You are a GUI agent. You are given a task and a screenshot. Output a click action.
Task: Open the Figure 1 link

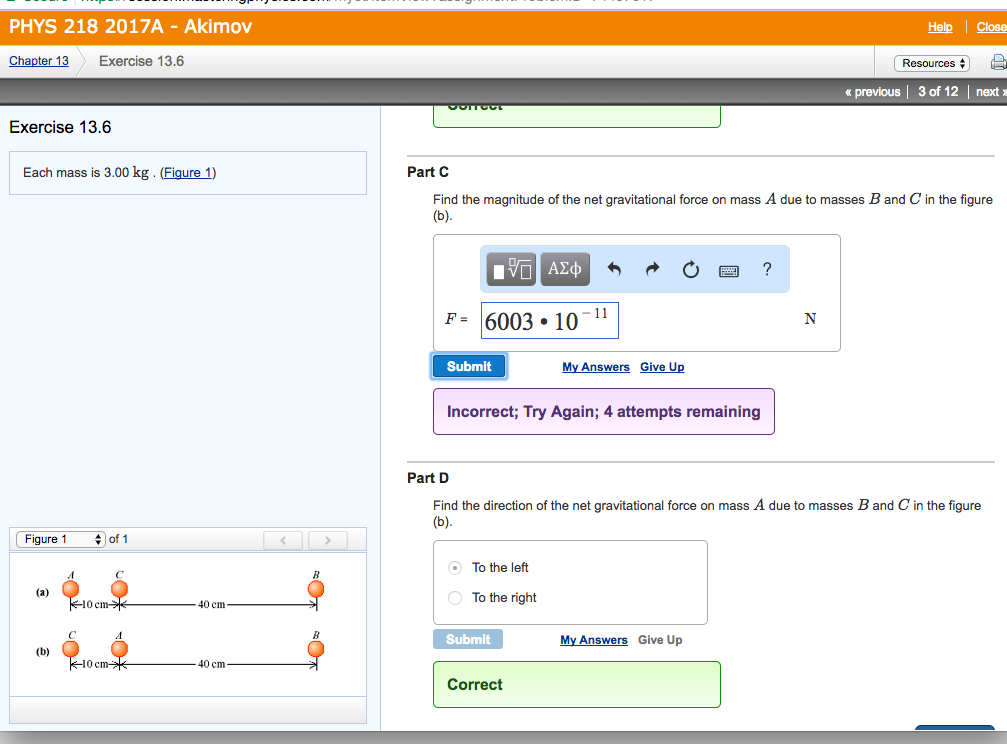188,173
